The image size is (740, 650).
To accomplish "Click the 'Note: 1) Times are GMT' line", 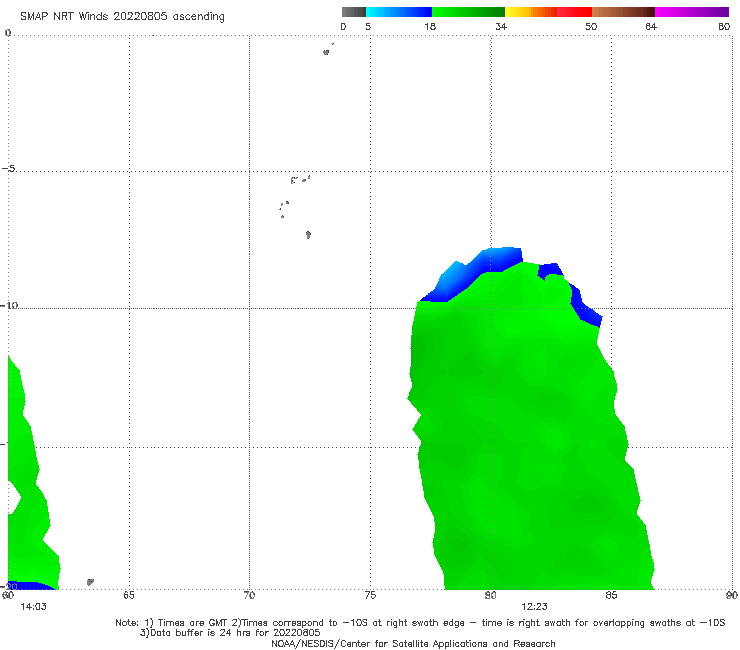I will 420,623.
